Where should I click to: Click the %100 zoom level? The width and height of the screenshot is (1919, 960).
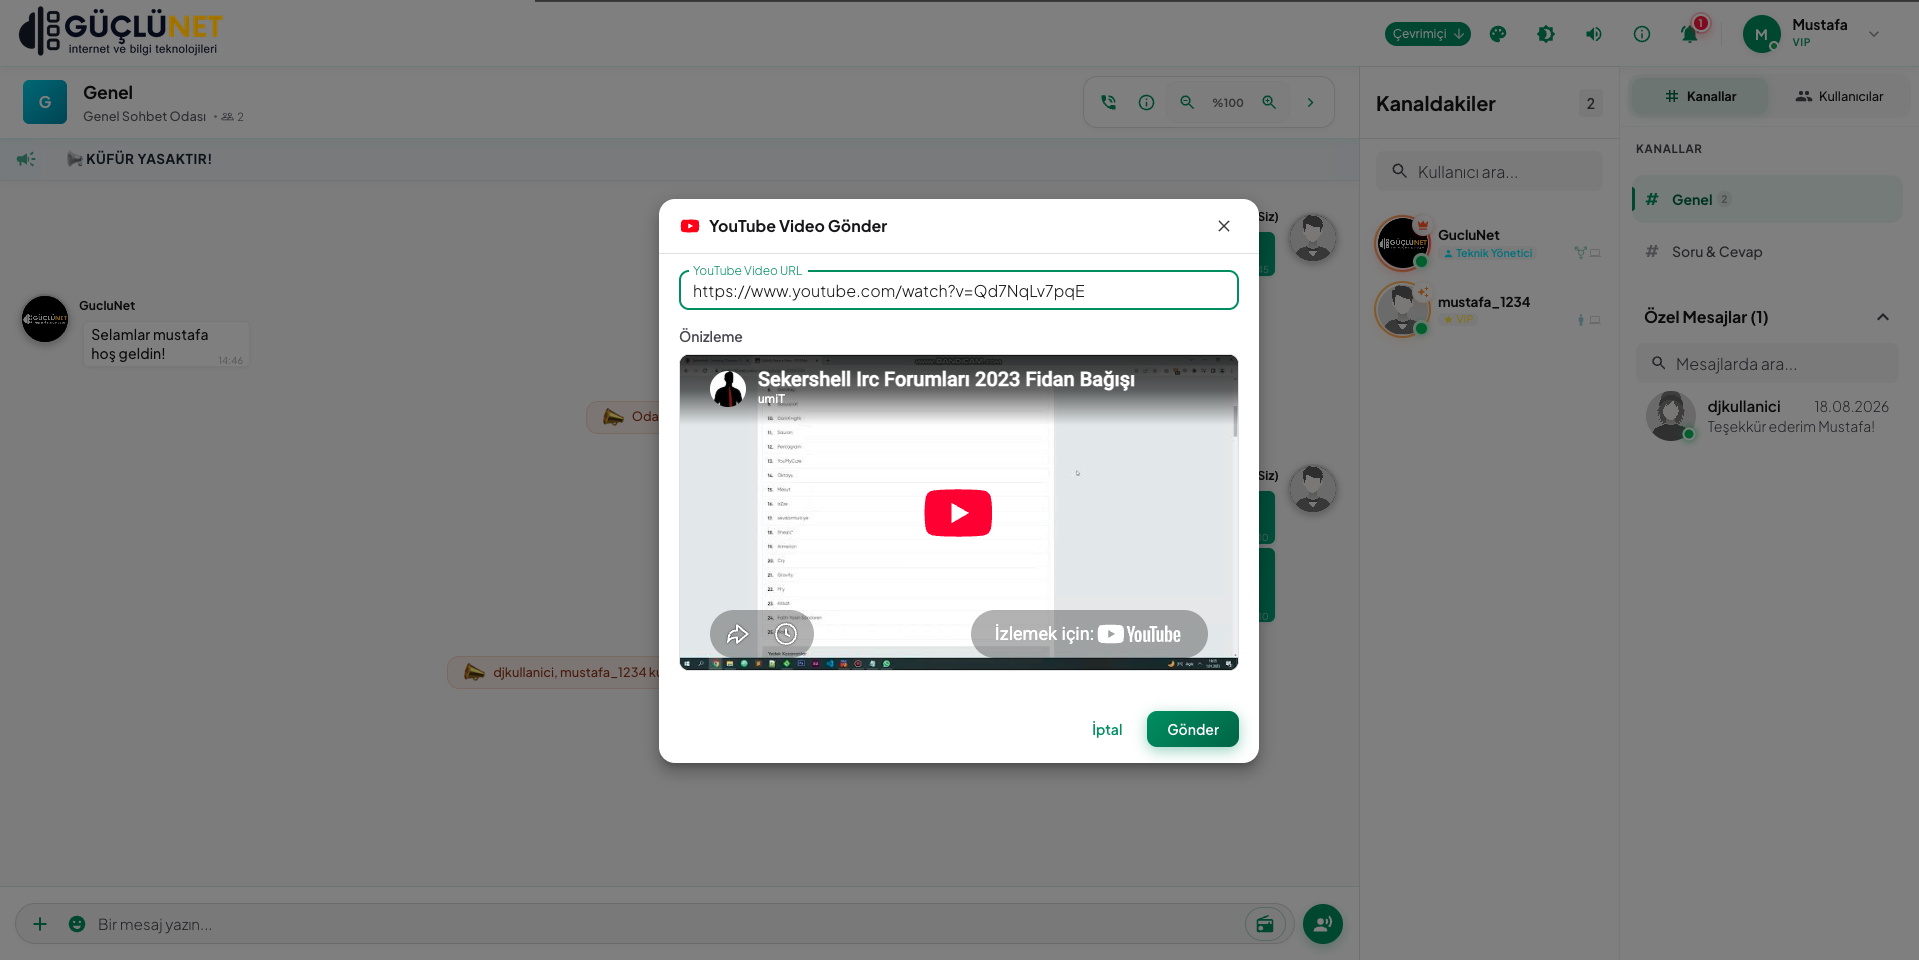click(x=1228, y=103)
